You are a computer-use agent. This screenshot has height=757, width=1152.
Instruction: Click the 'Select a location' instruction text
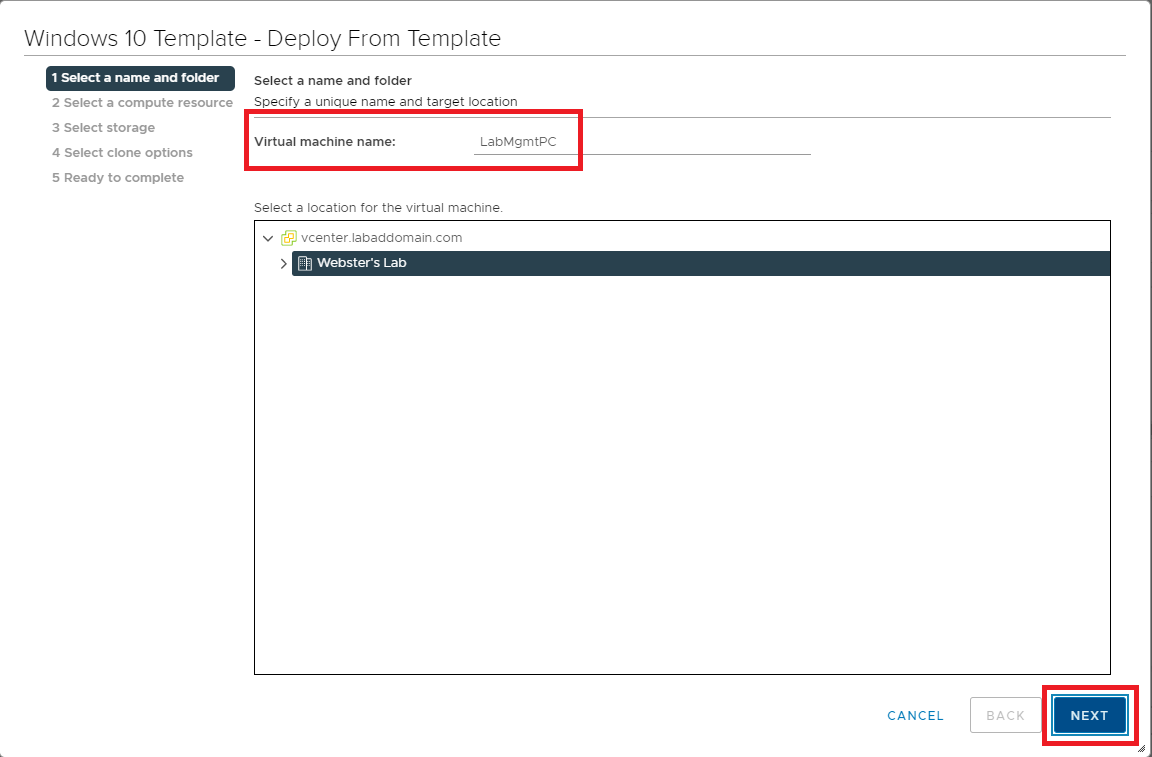[x=378, y=208]
